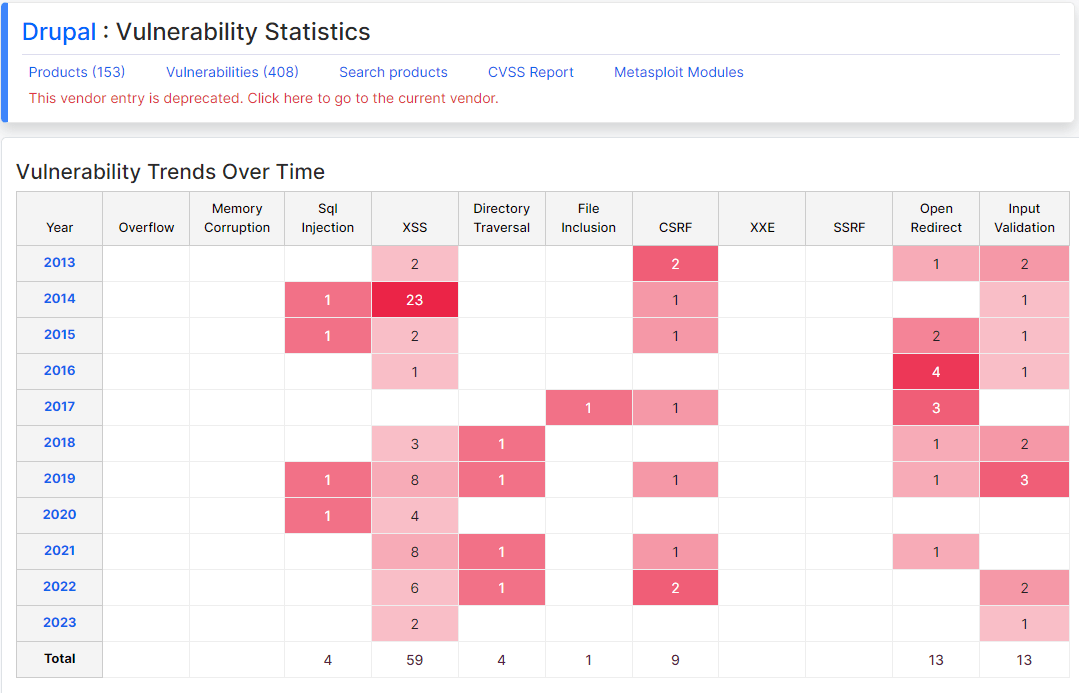Screen dimensions: 1079x693
Task: Click the Sql Injection column header
Action: click(328, 218)
